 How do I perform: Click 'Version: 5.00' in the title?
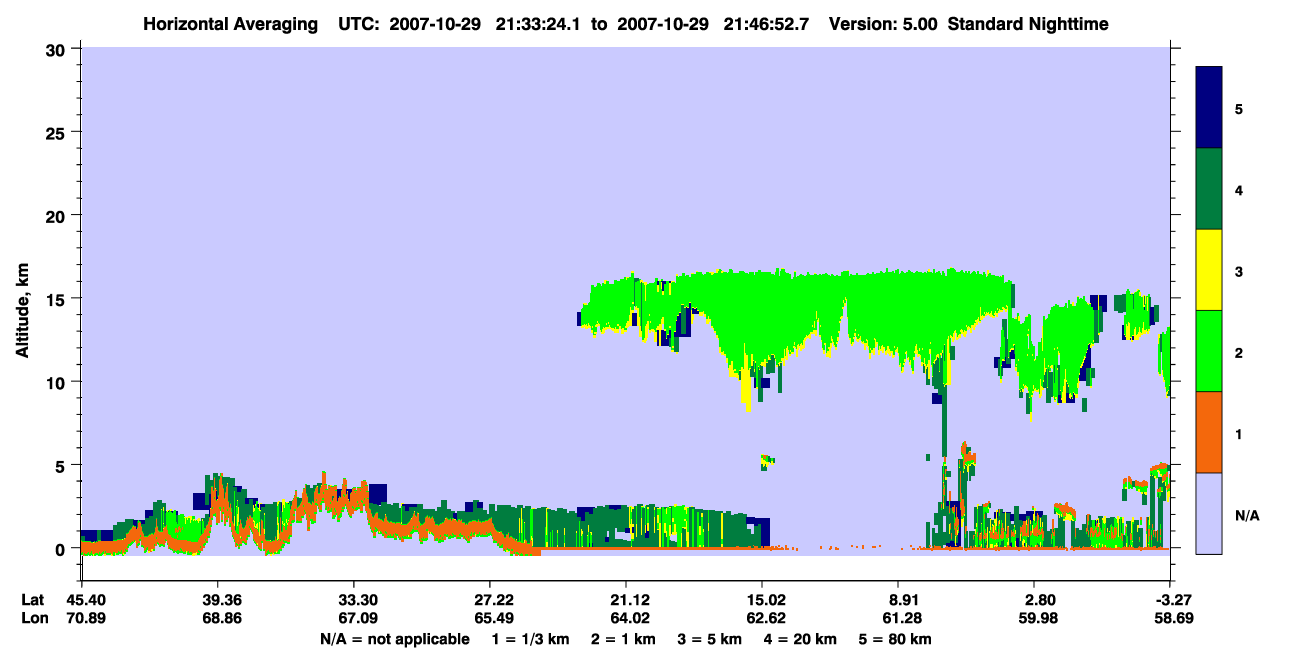(883, 23)
